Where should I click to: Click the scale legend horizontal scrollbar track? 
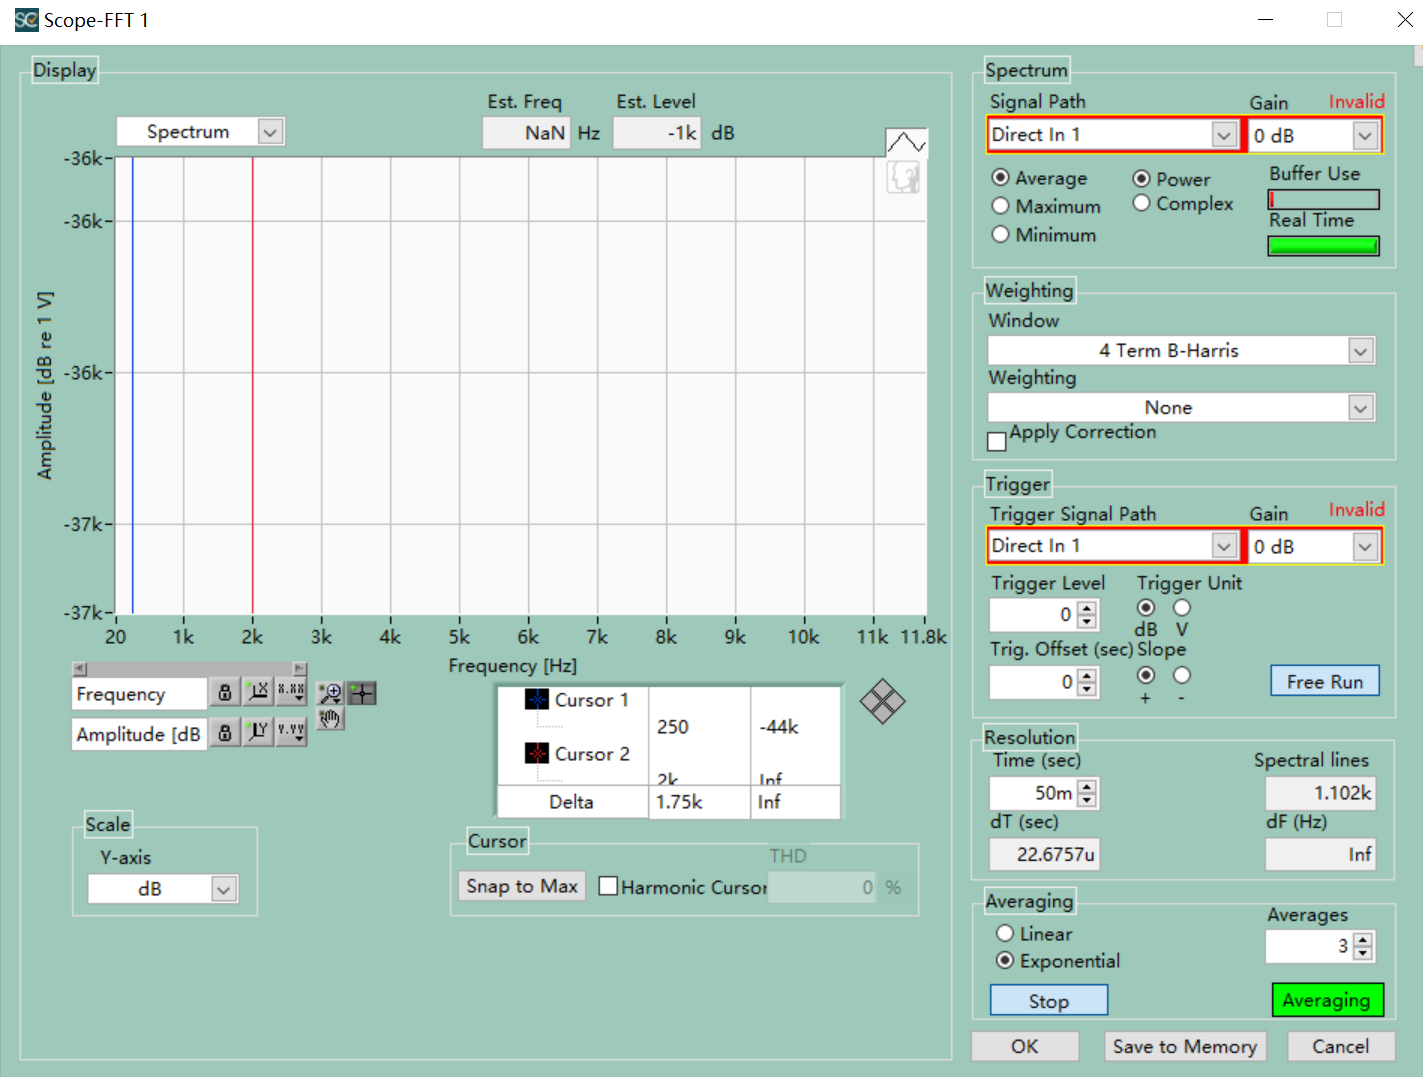click(x=189, y=669)
